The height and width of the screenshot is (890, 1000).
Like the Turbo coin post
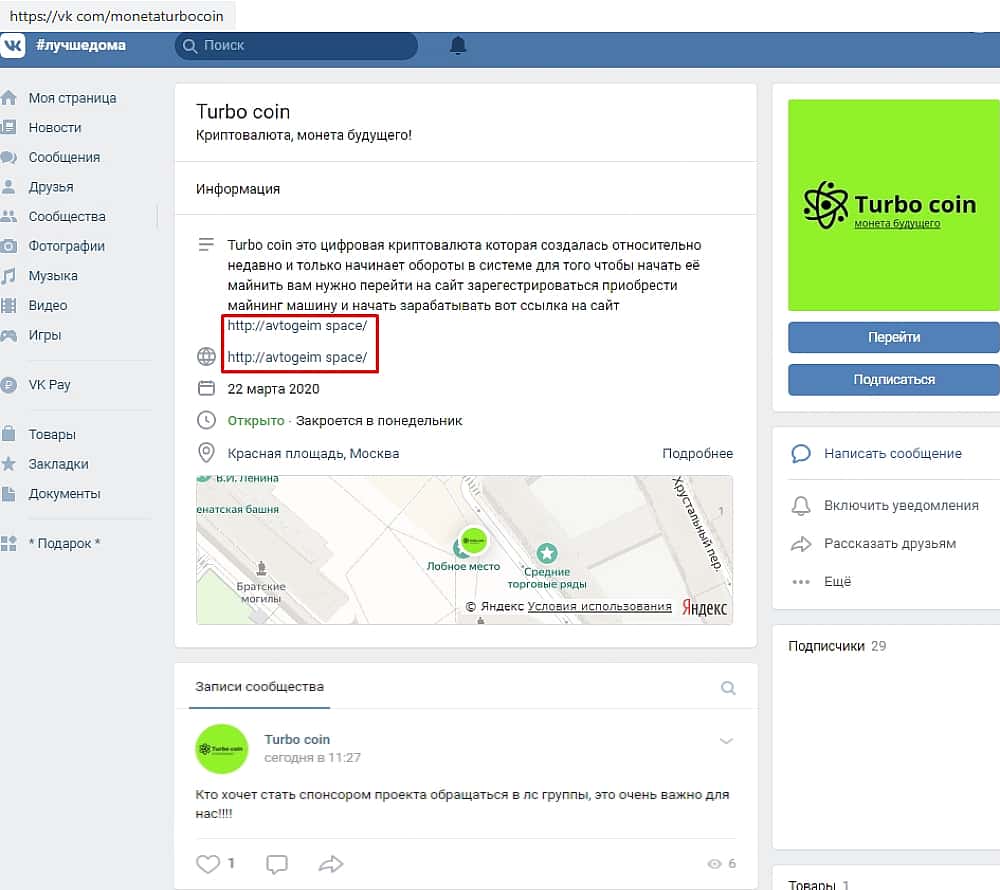pyautogui.click(x=207, y=863)
